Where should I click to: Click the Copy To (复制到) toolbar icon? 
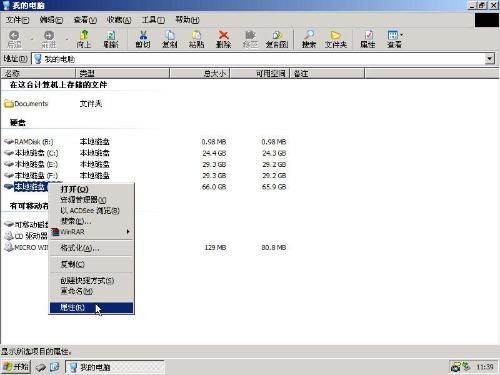point(277,39)
